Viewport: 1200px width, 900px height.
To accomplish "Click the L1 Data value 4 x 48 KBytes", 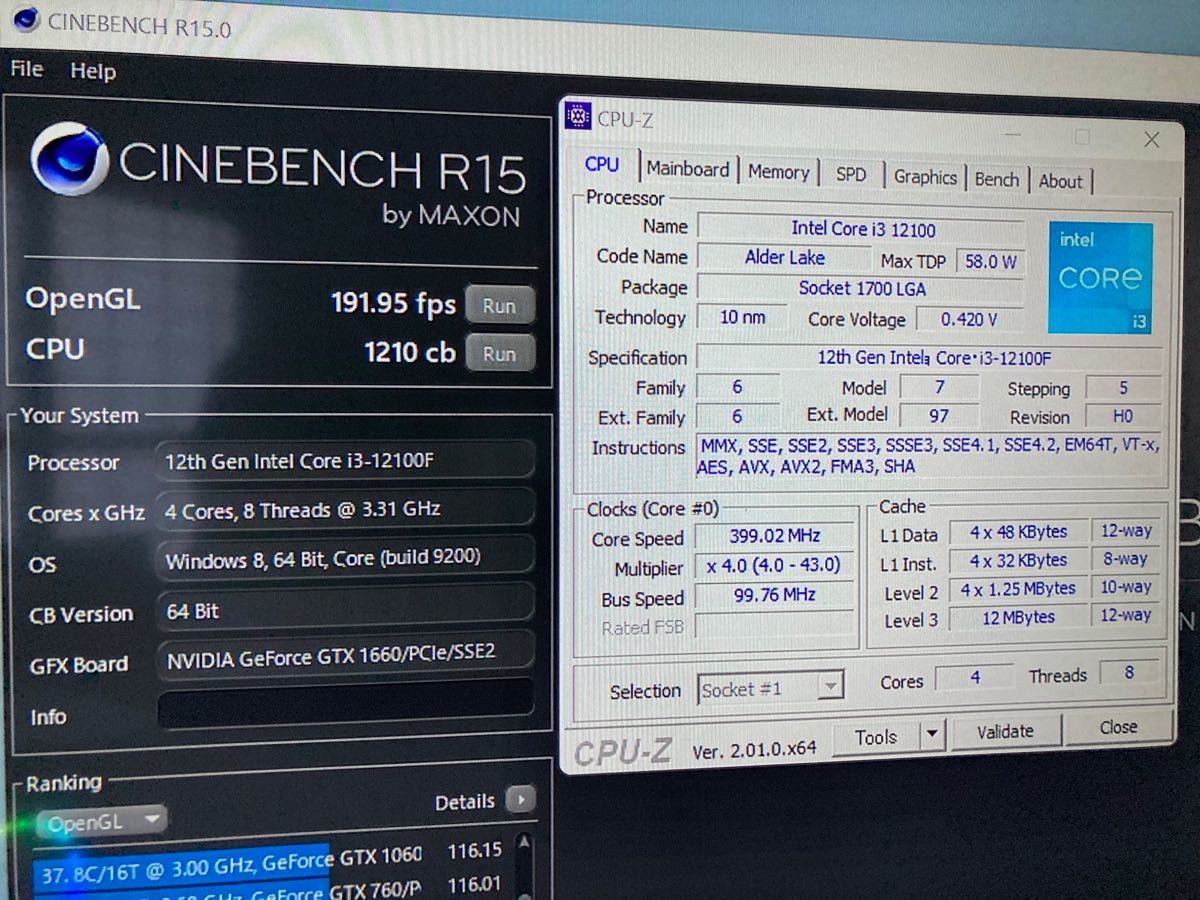I will coord(1019,532).
